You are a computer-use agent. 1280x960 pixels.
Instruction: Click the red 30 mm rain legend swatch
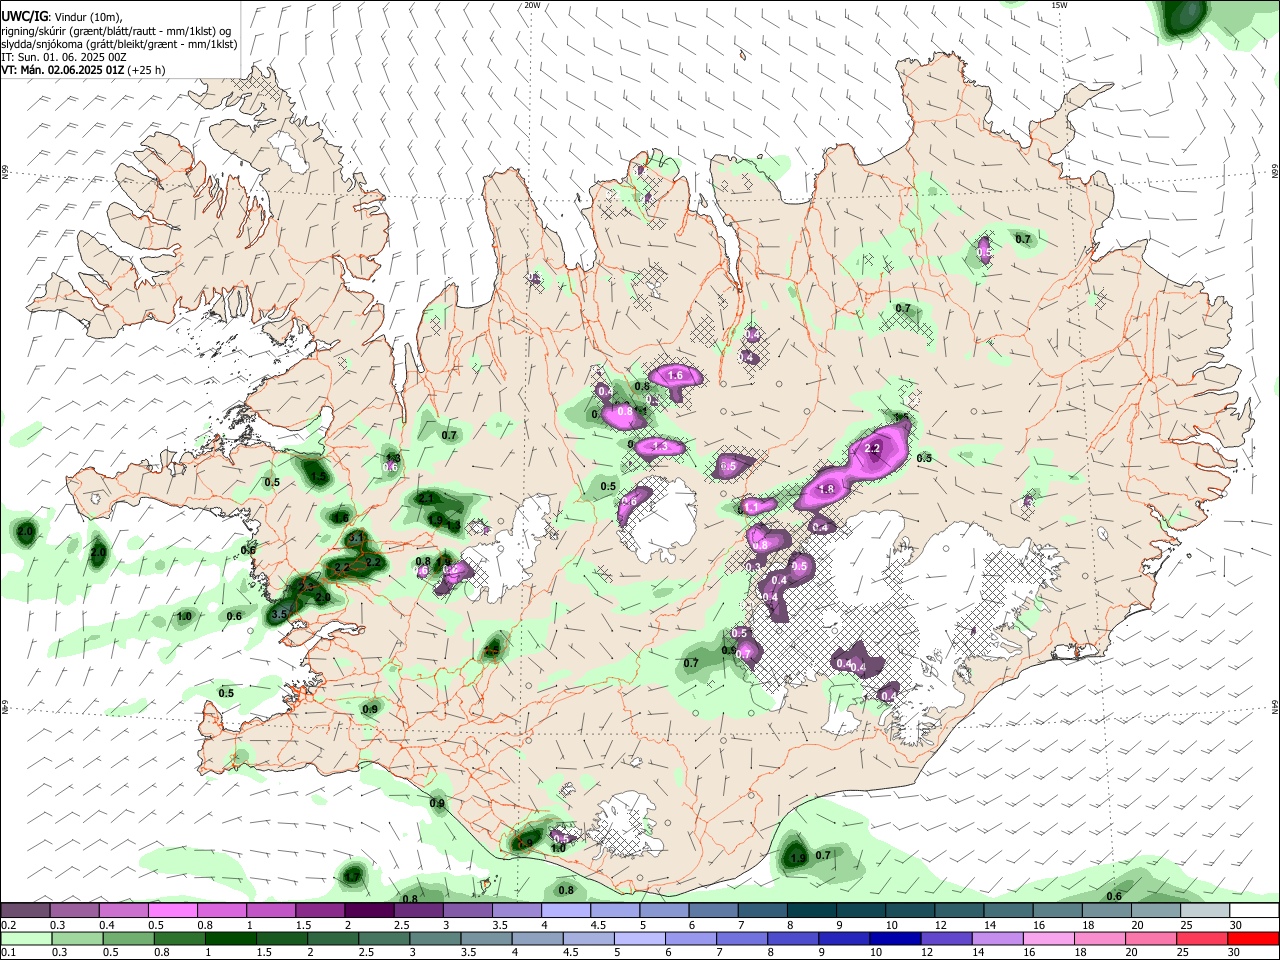point(1253,939)
